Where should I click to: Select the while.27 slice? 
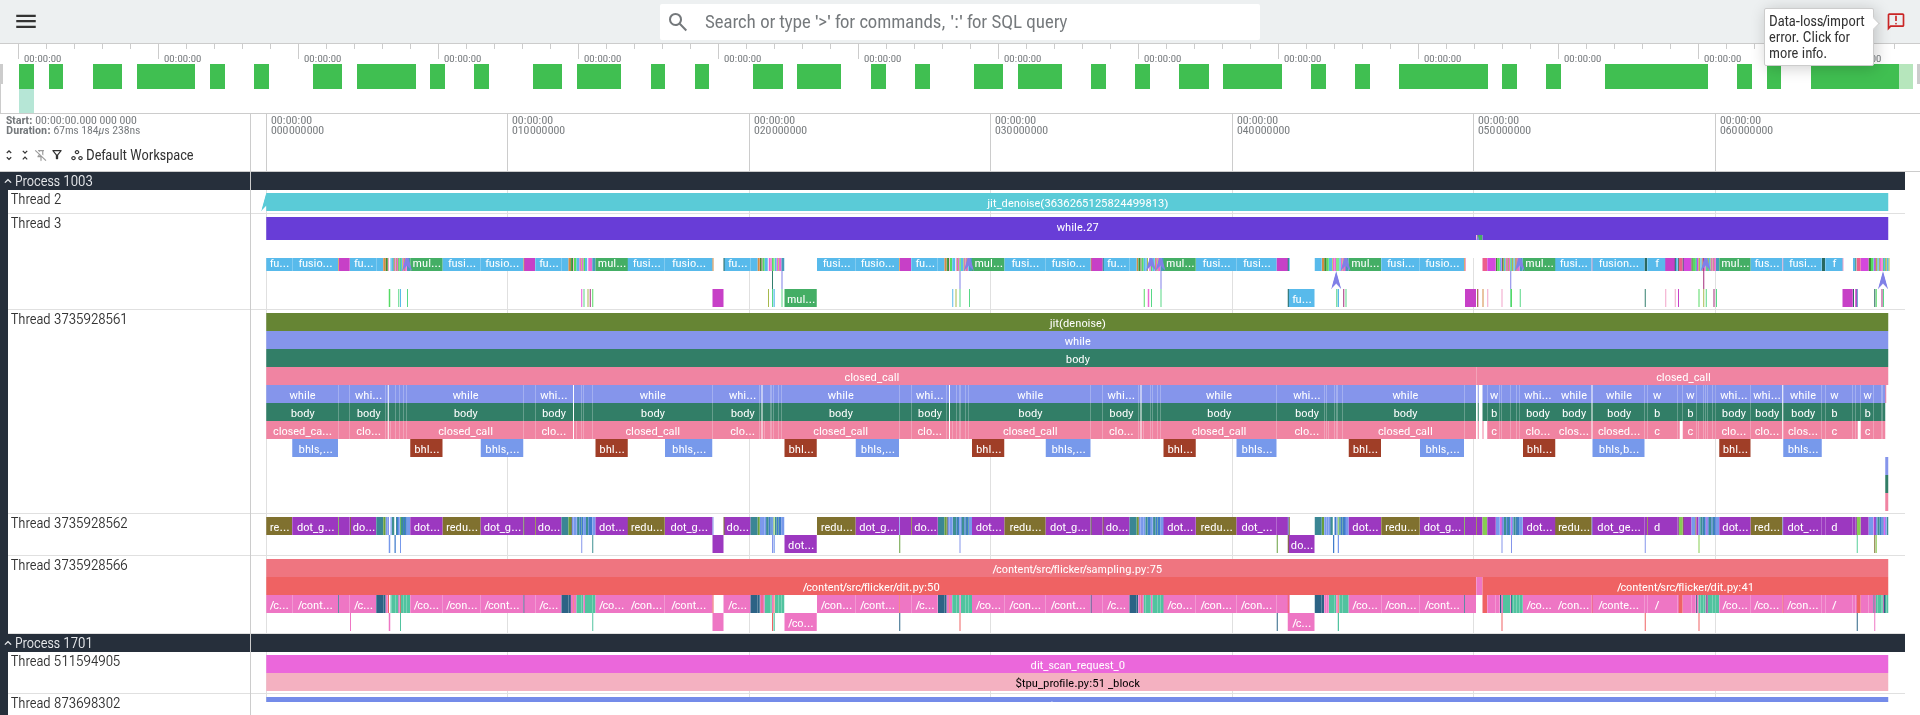[x=1077, y=227]
